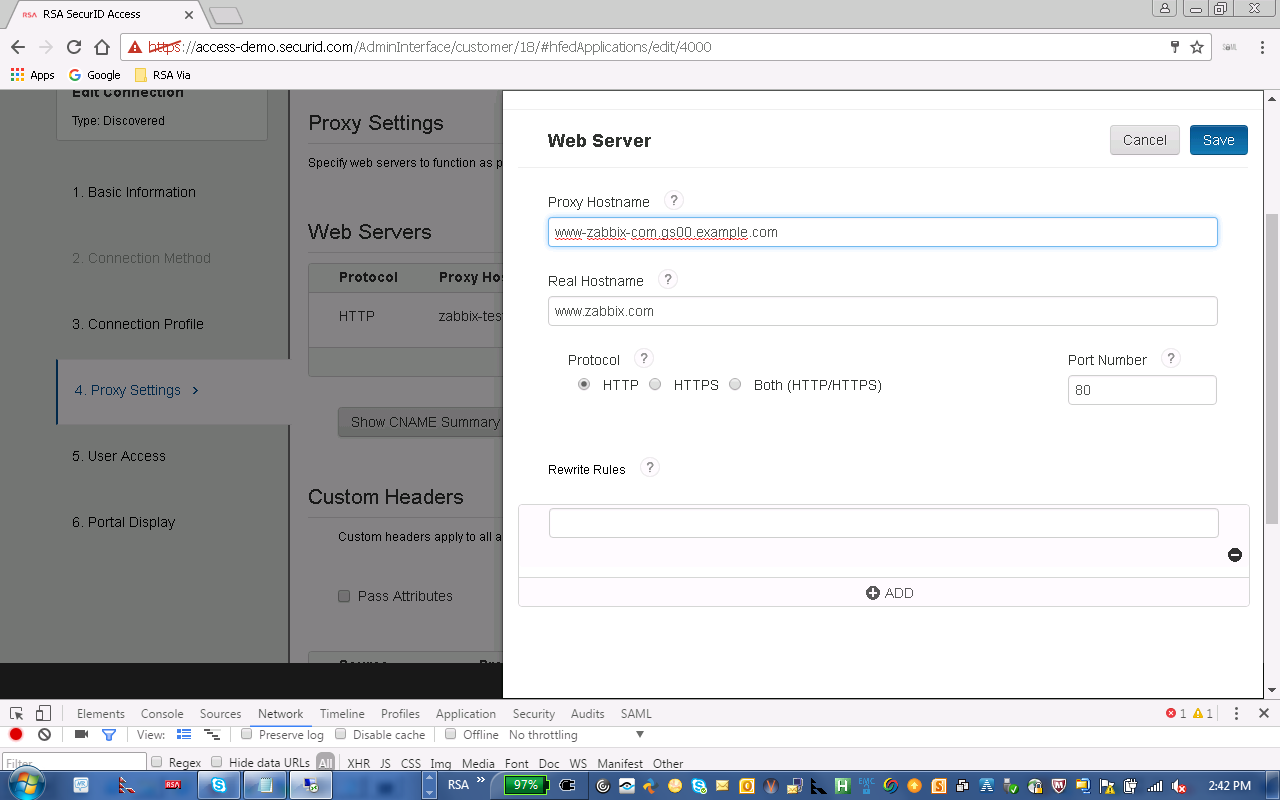Click the Proxy Hostname help icon

[x=674, y=201]
